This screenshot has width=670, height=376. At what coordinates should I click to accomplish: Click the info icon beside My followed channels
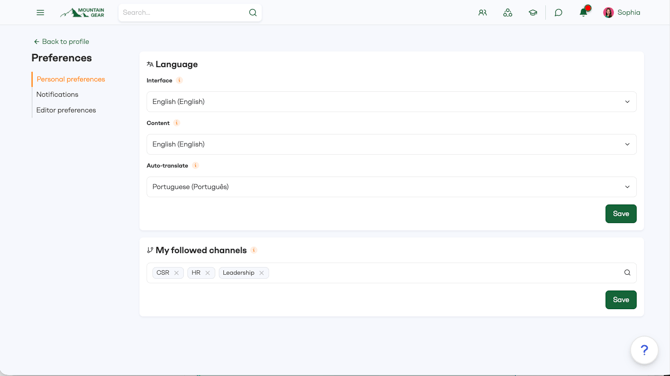point(254,250)
